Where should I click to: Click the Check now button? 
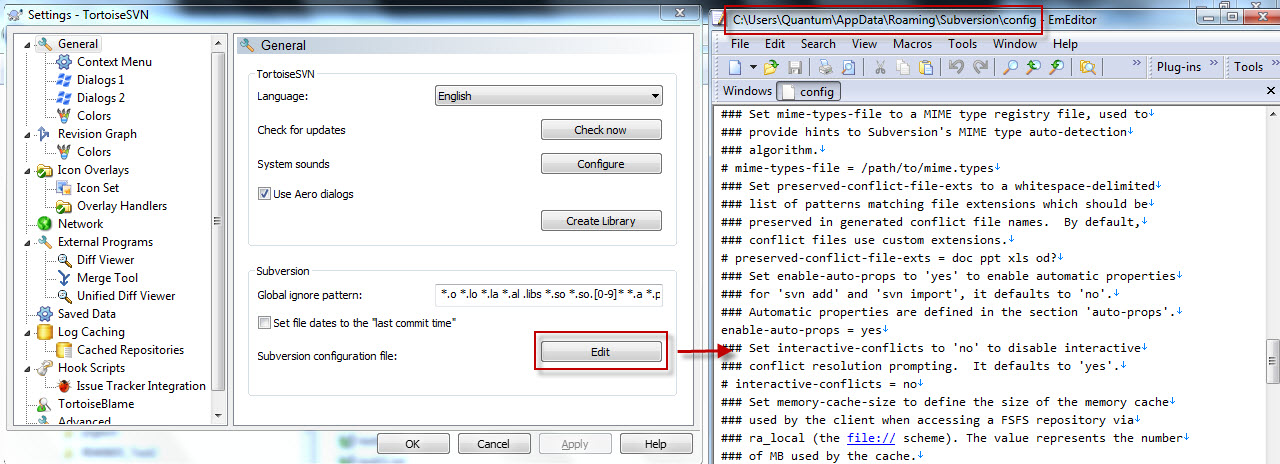tap(601, 130)
